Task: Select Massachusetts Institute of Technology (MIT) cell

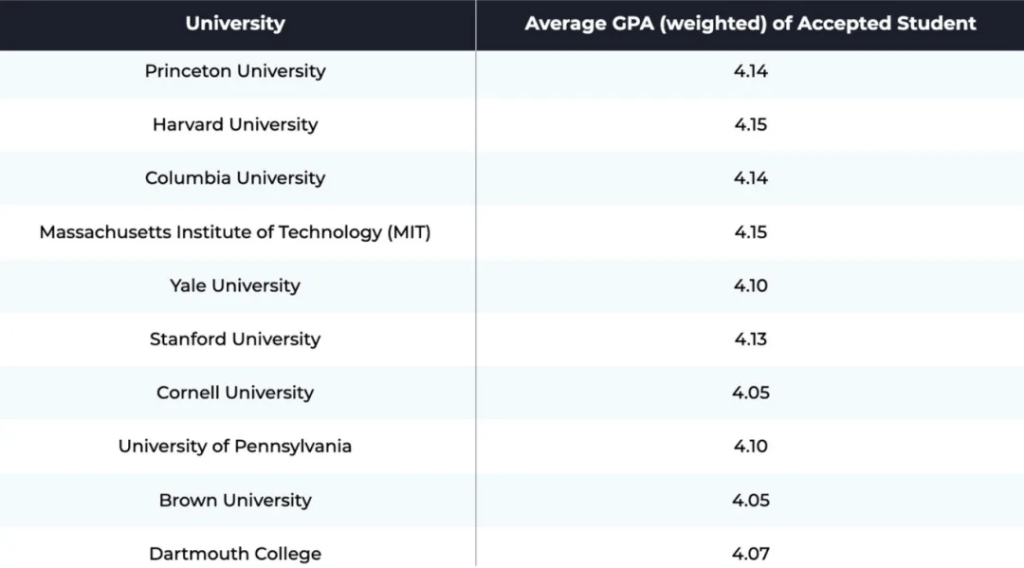Action: coord(235,232)
